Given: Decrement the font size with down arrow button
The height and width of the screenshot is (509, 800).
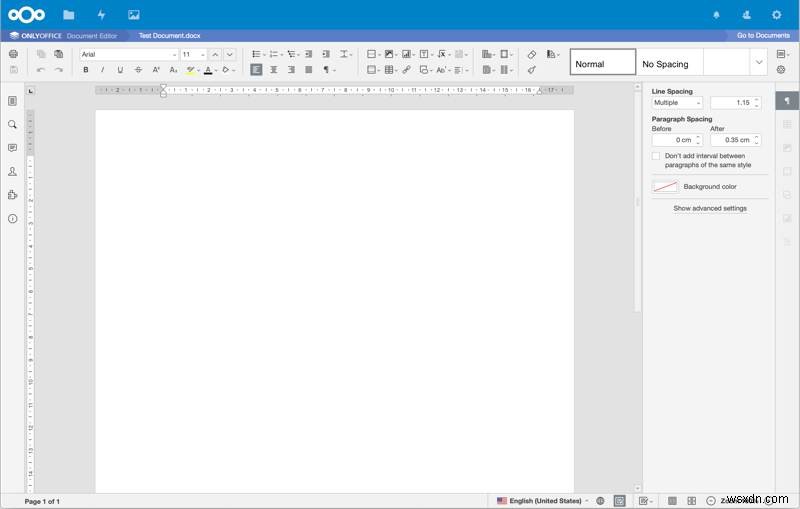Looking at the screenshot, I should tap(230, 54).
